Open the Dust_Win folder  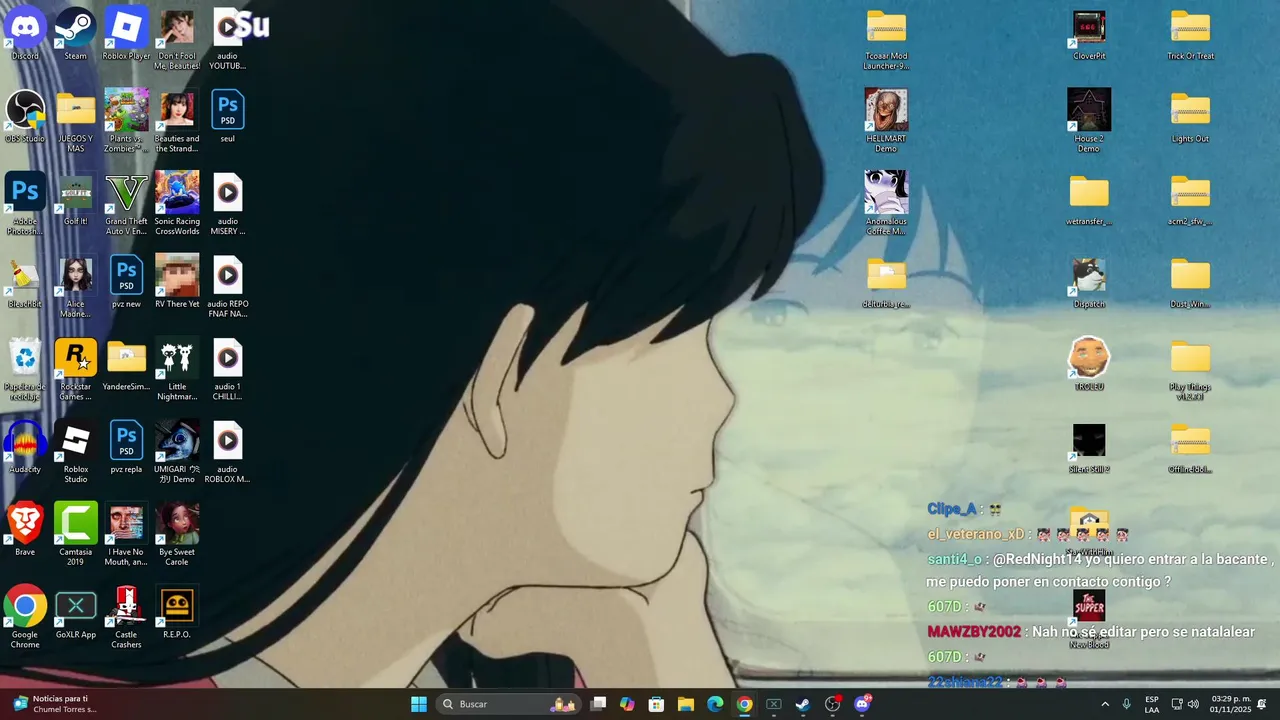point(1190,283)
